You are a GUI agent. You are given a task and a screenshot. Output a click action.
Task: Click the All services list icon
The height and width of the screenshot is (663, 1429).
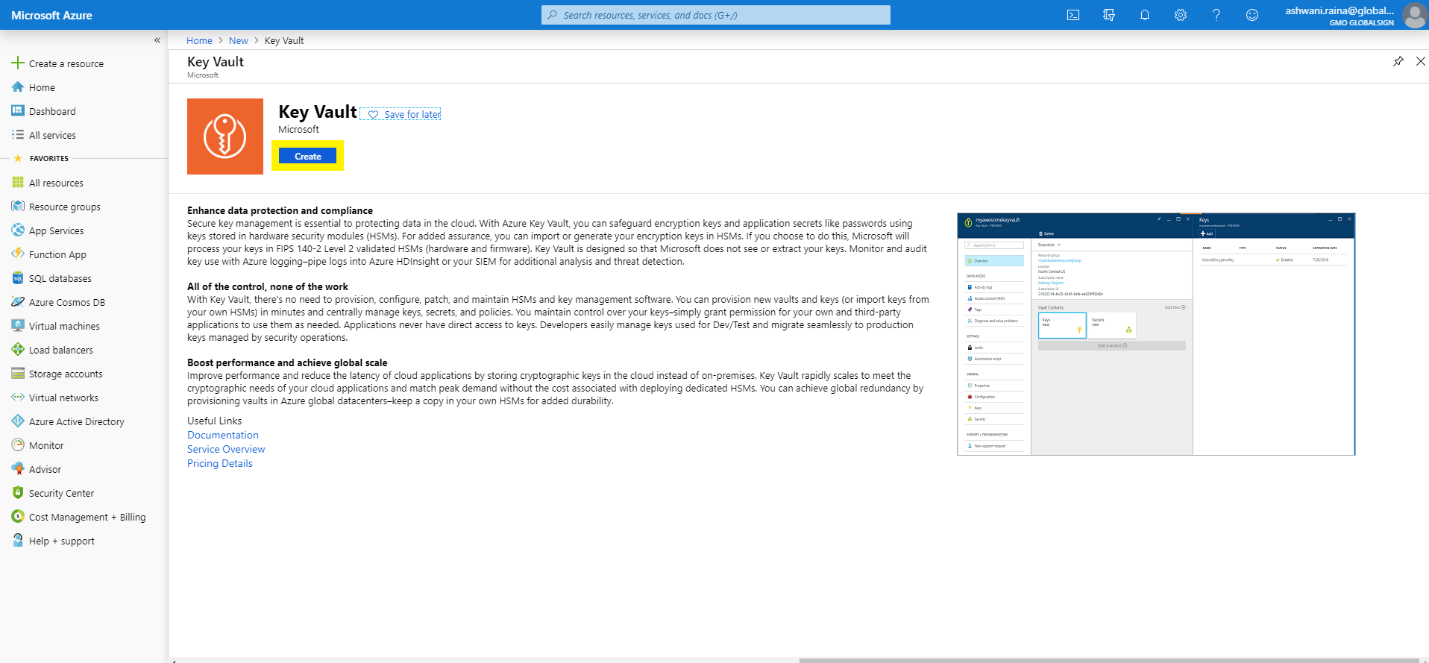coord(17,135)
